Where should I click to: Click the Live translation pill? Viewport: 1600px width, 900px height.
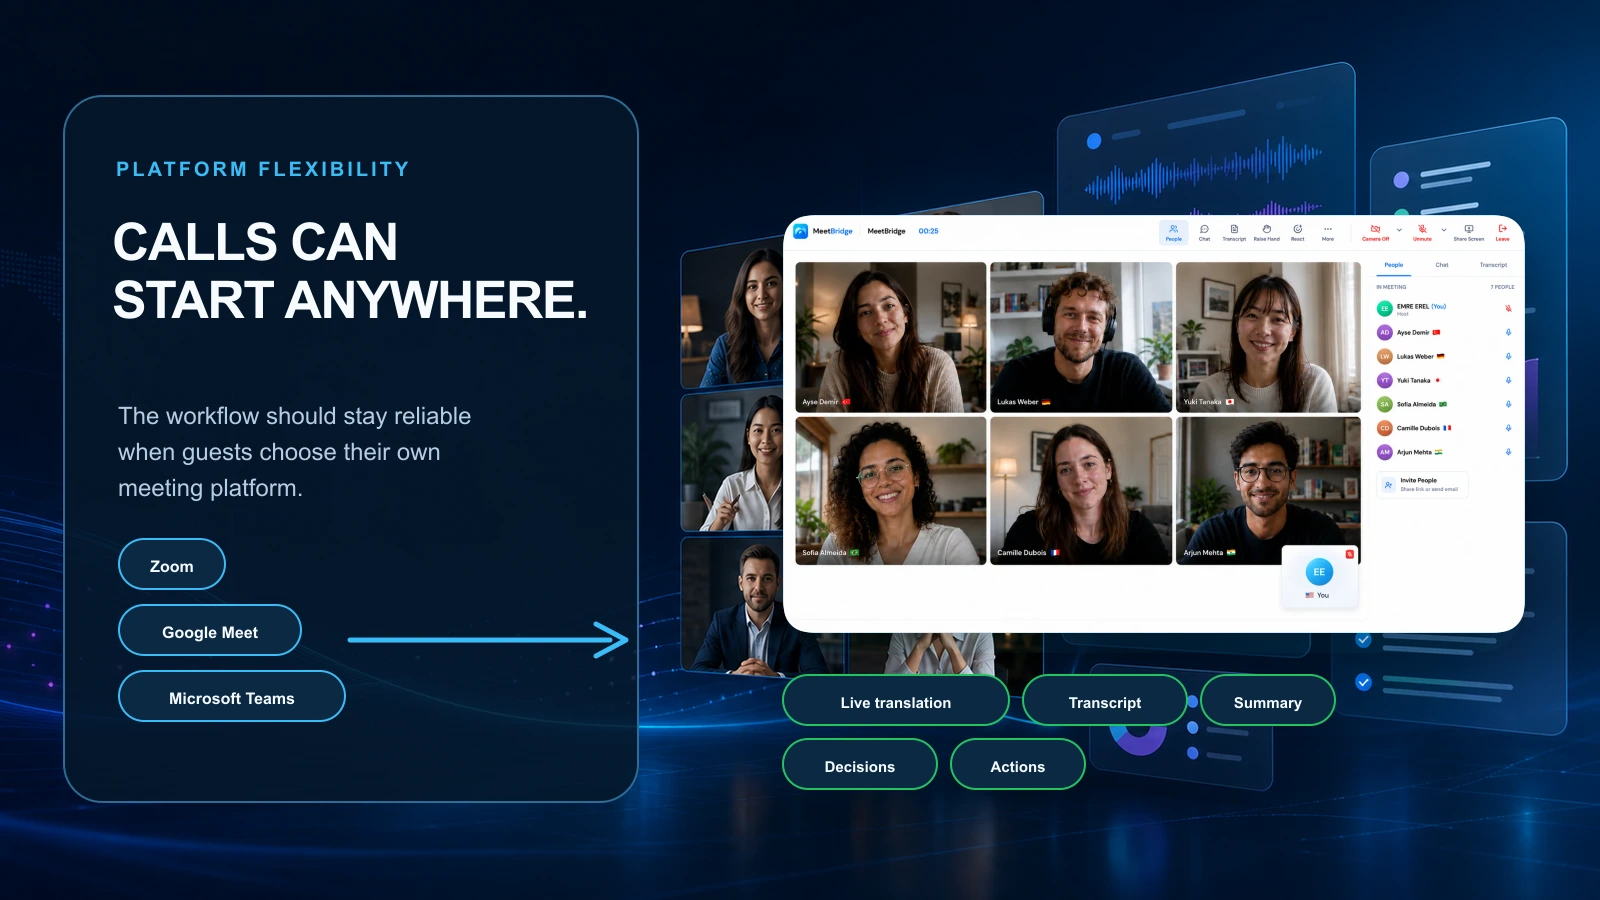tap(896, 701)
